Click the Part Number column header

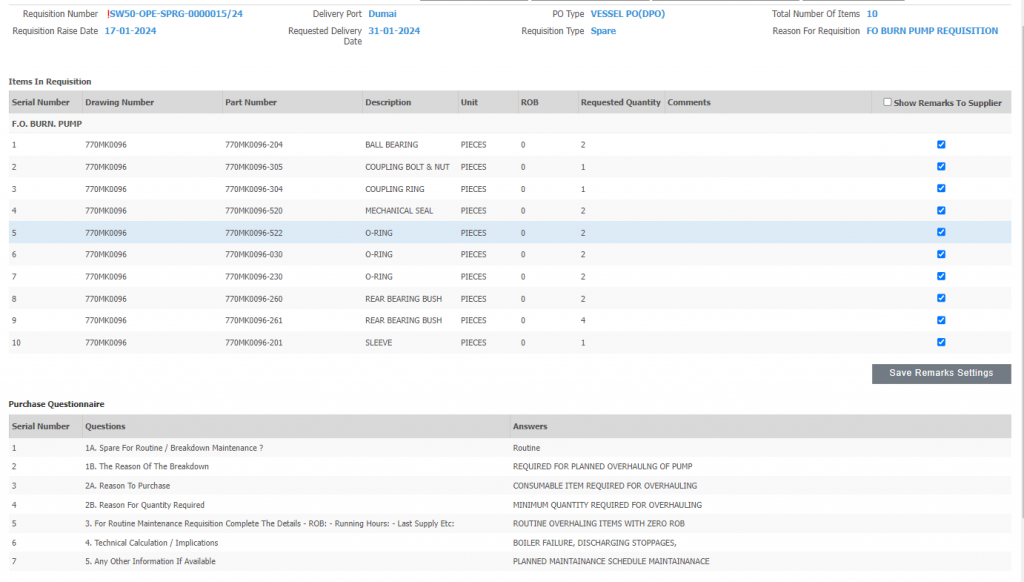251,102
